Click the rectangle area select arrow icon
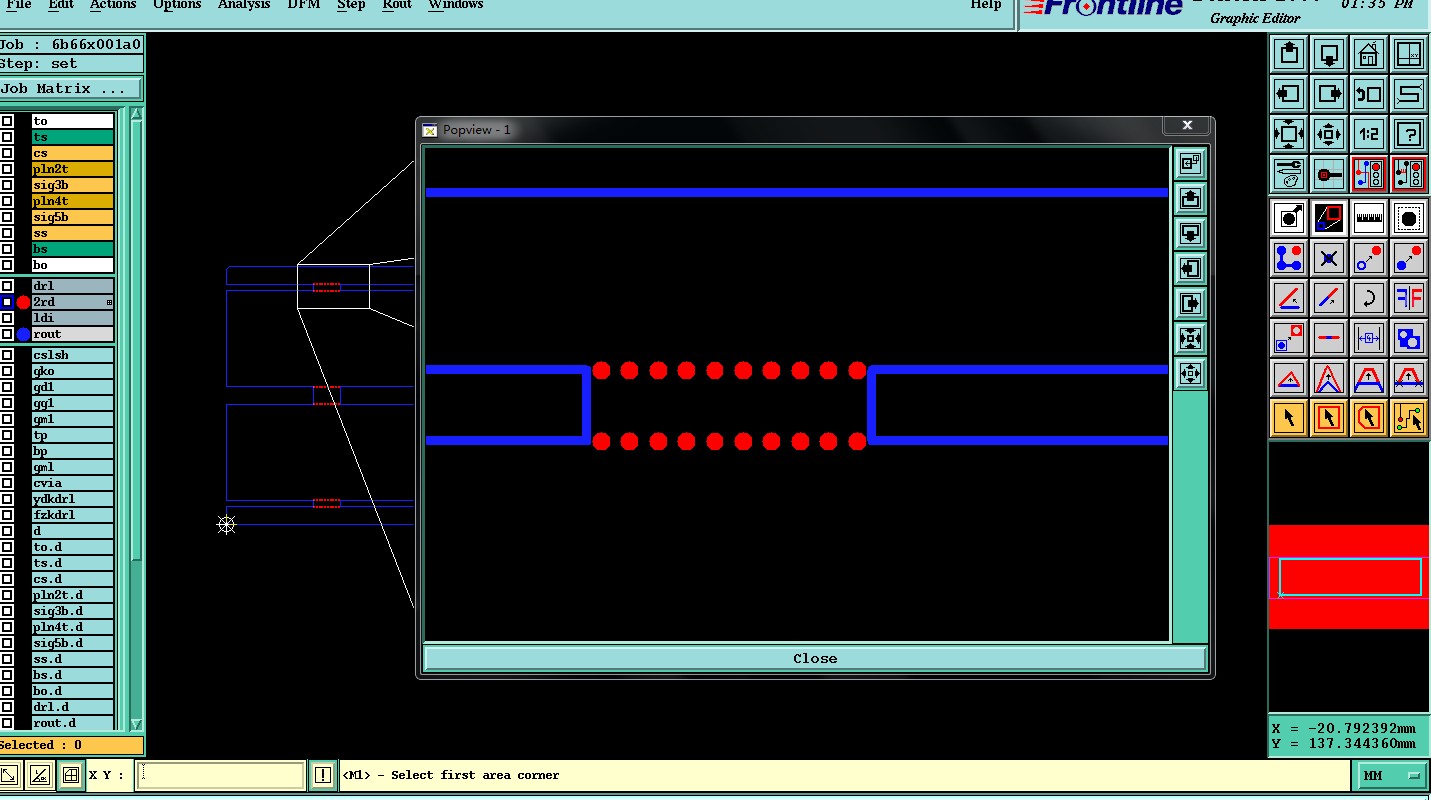Image resolution: width=1431 pixels, height=800 pixels. tap(1329, 418)
